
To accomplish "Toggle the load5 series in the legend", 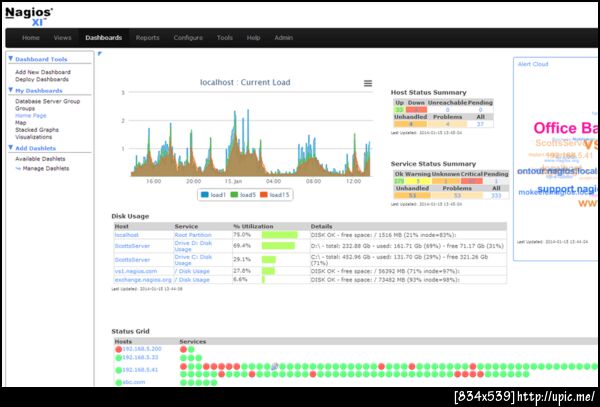I will (243, 195).
